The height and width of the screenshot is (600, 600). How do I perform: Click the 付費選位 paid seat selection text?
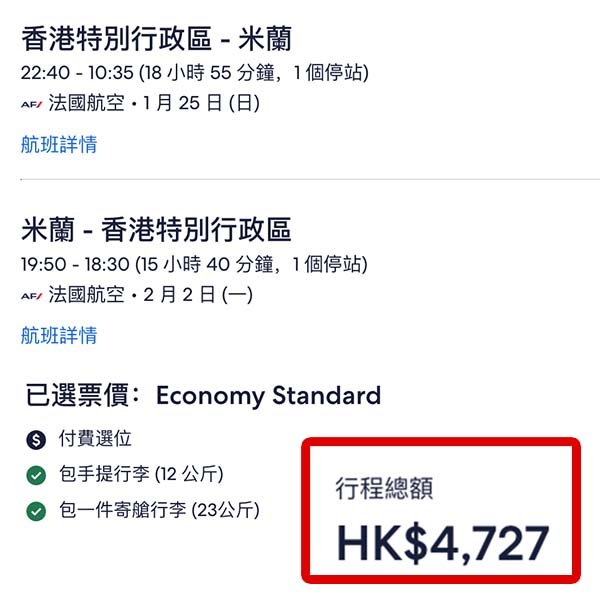tap(96, 439)
